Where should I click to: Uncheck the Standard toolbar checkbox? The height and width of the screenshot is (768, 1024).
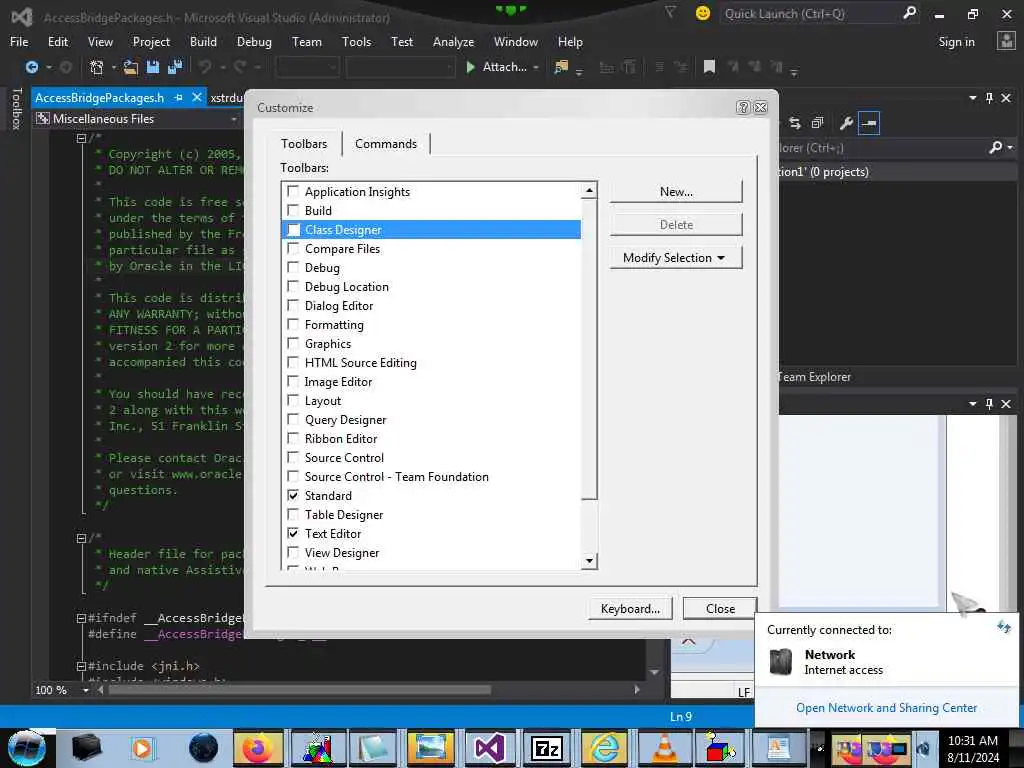(293, 495)
